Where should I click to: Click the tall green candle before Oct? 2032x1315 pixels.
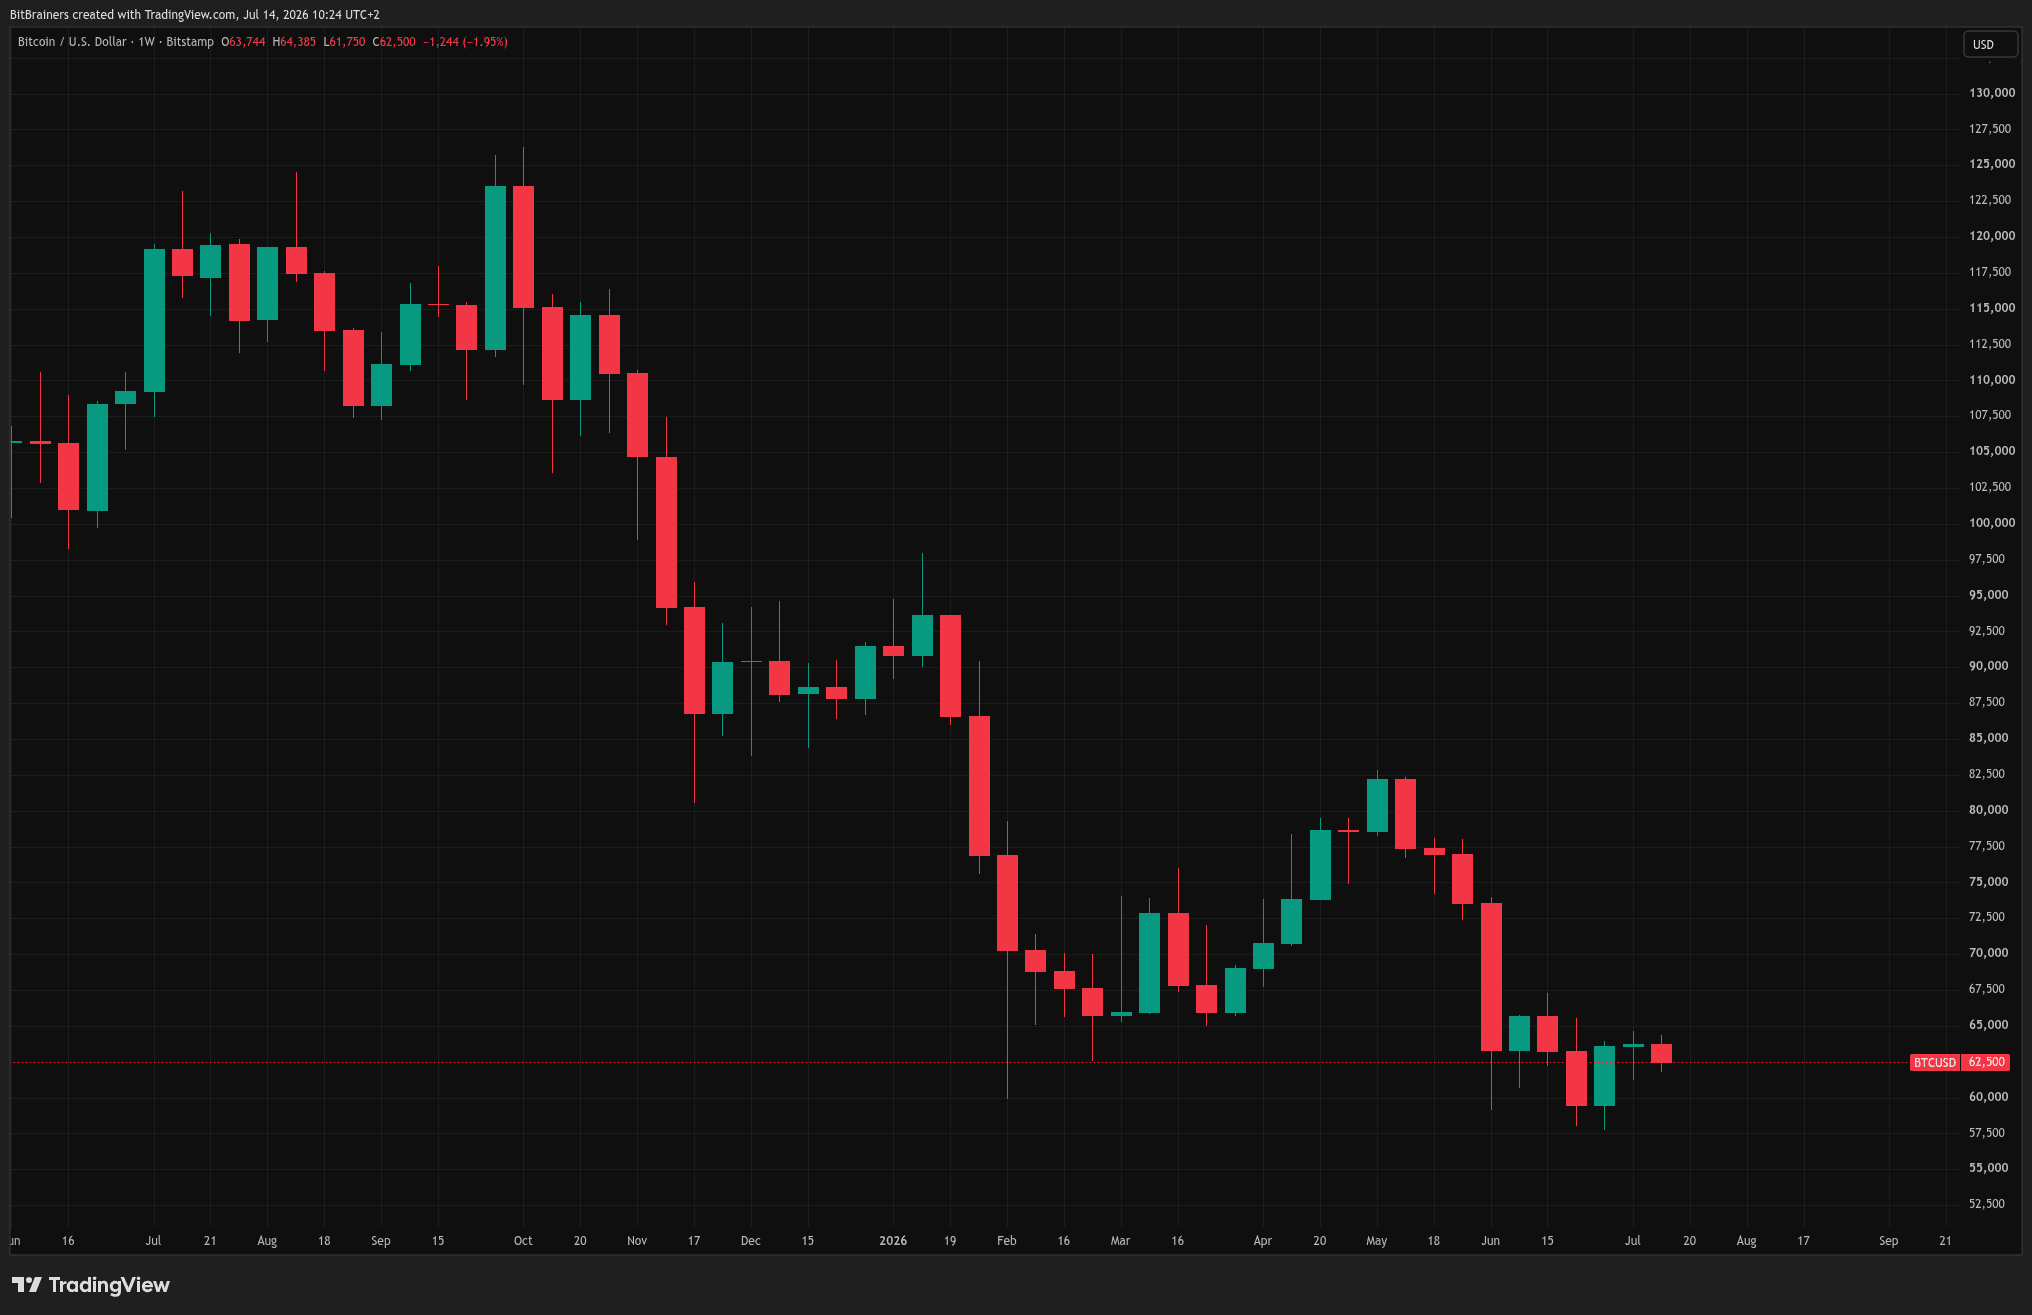pos(495,268)
